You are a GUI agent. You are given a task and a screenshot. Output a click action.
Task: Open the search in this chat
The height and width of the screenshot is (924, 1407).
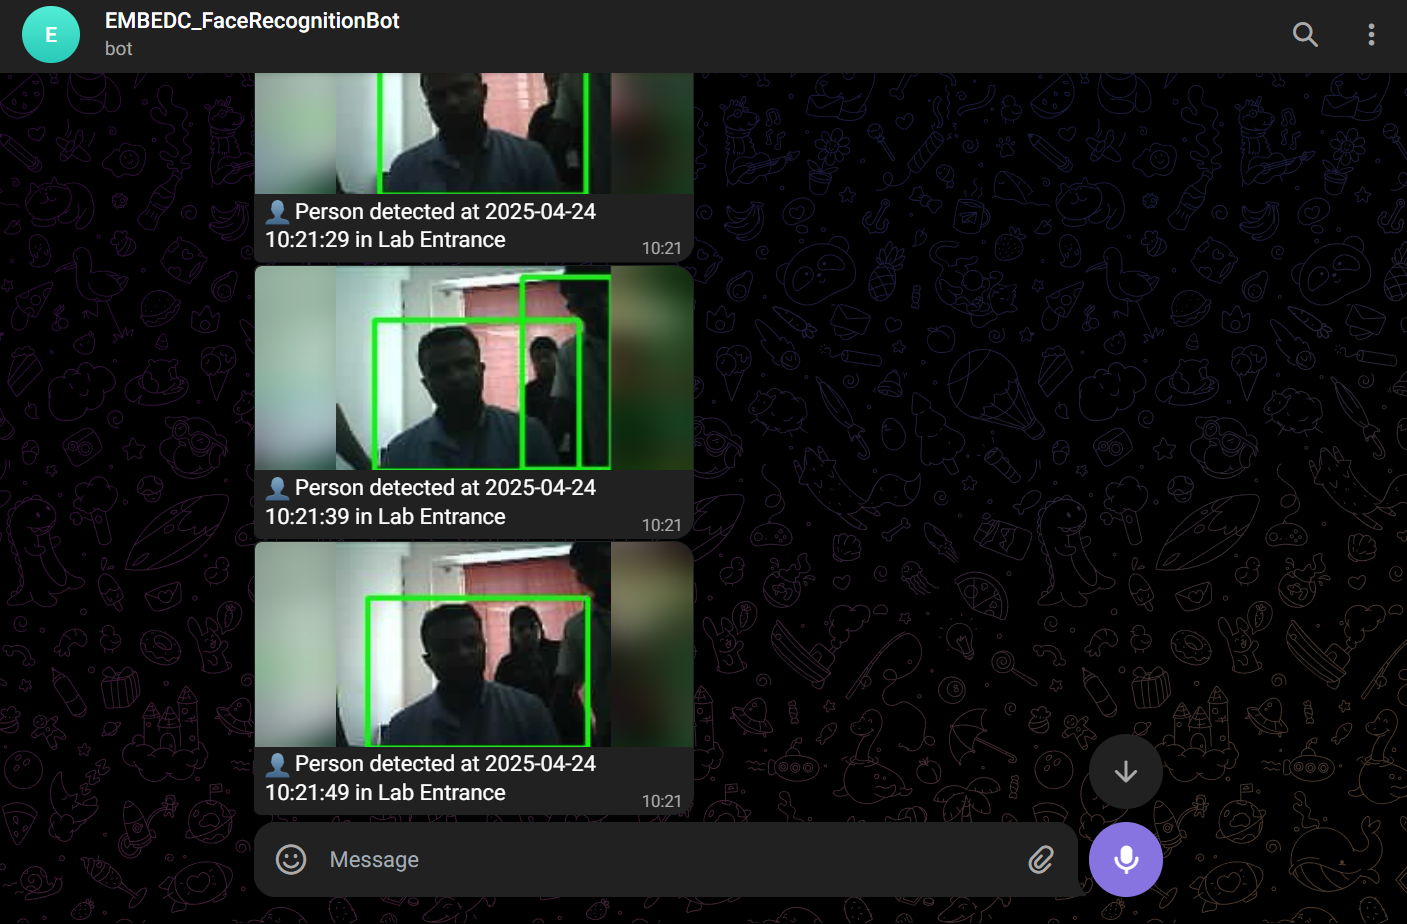[x=1305, y=34]
